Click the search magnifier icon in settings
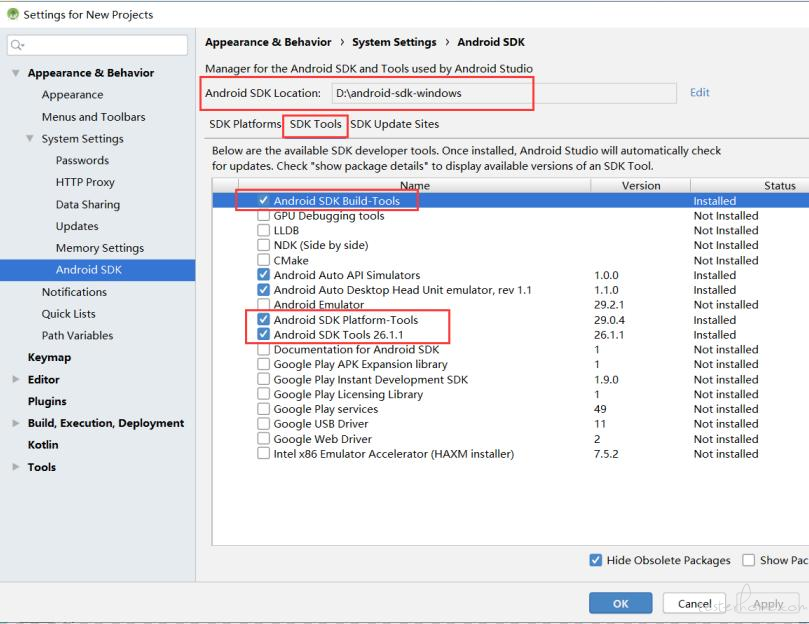The width and height of the screenshot is (809, 624). pyautogui.click(x=17, y=45)
